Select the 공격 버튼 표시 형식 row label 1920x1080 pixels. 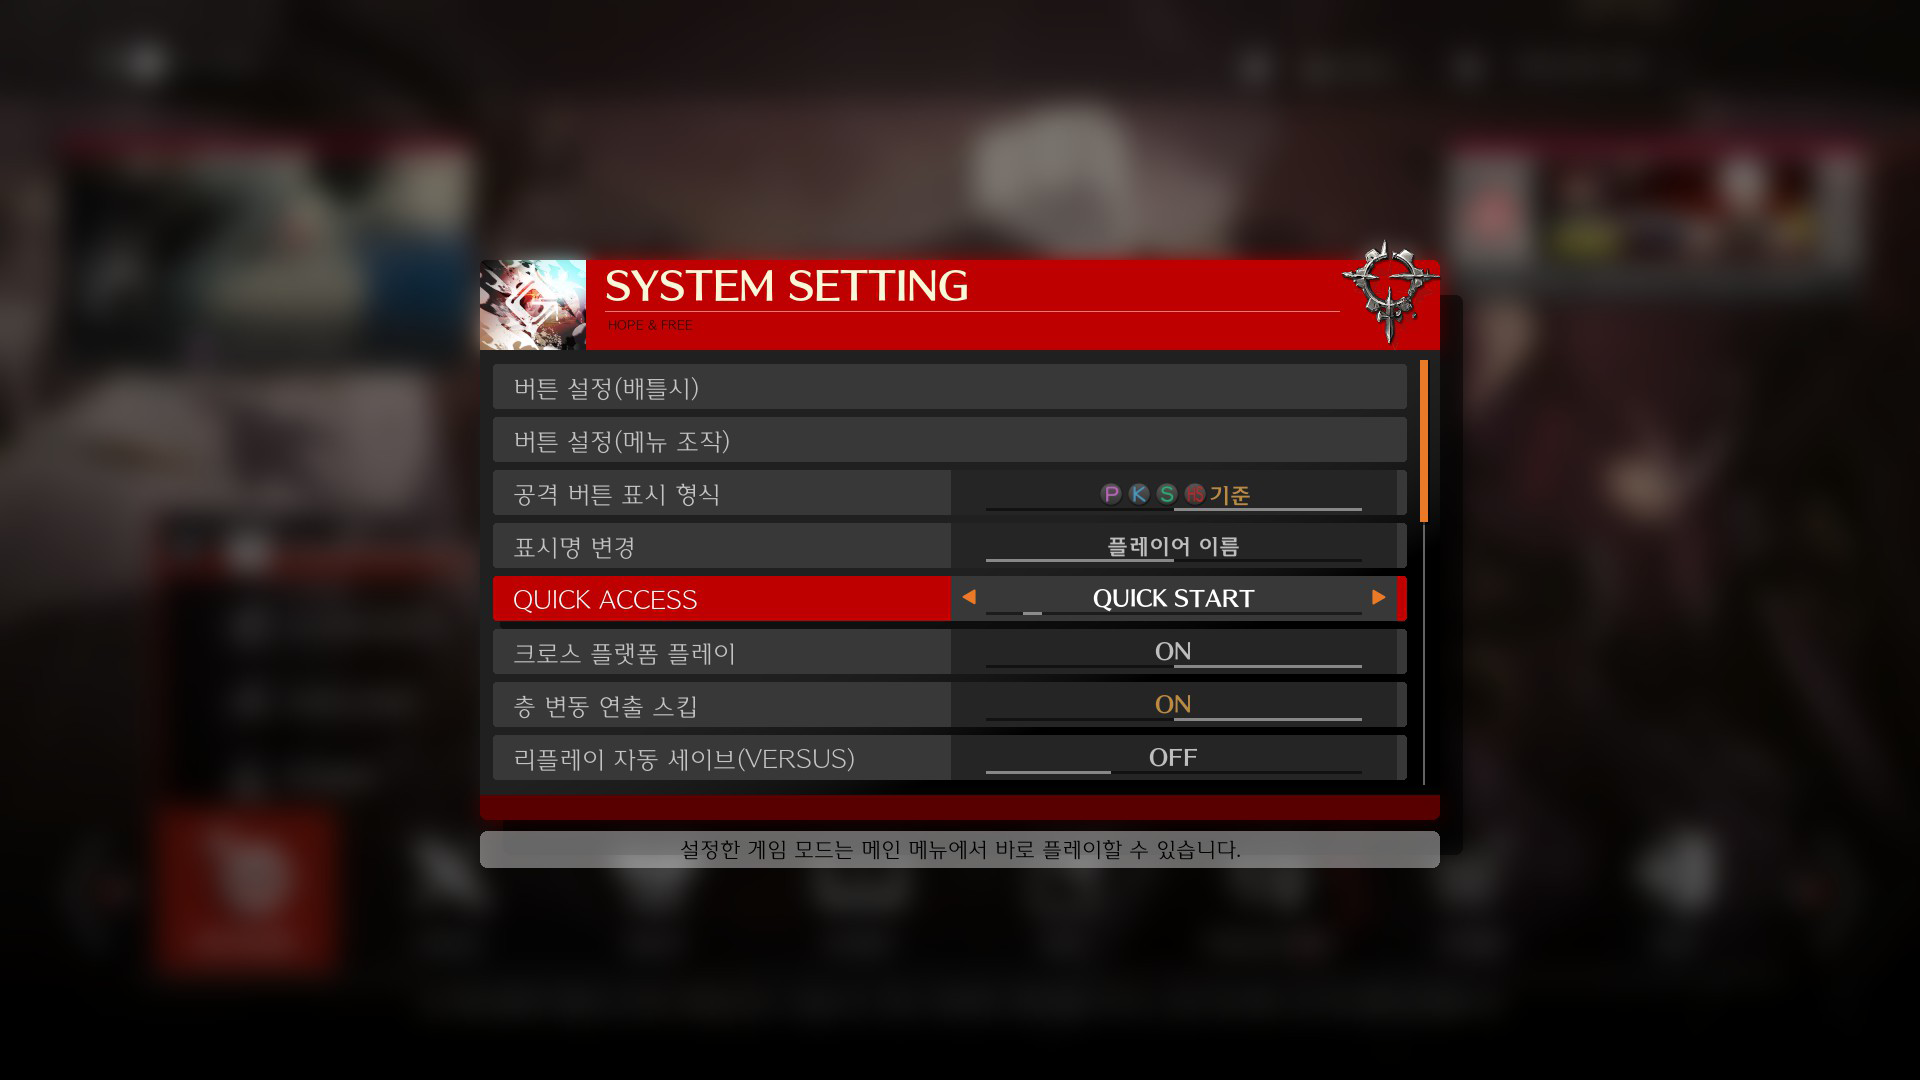(x=617, y=494)
